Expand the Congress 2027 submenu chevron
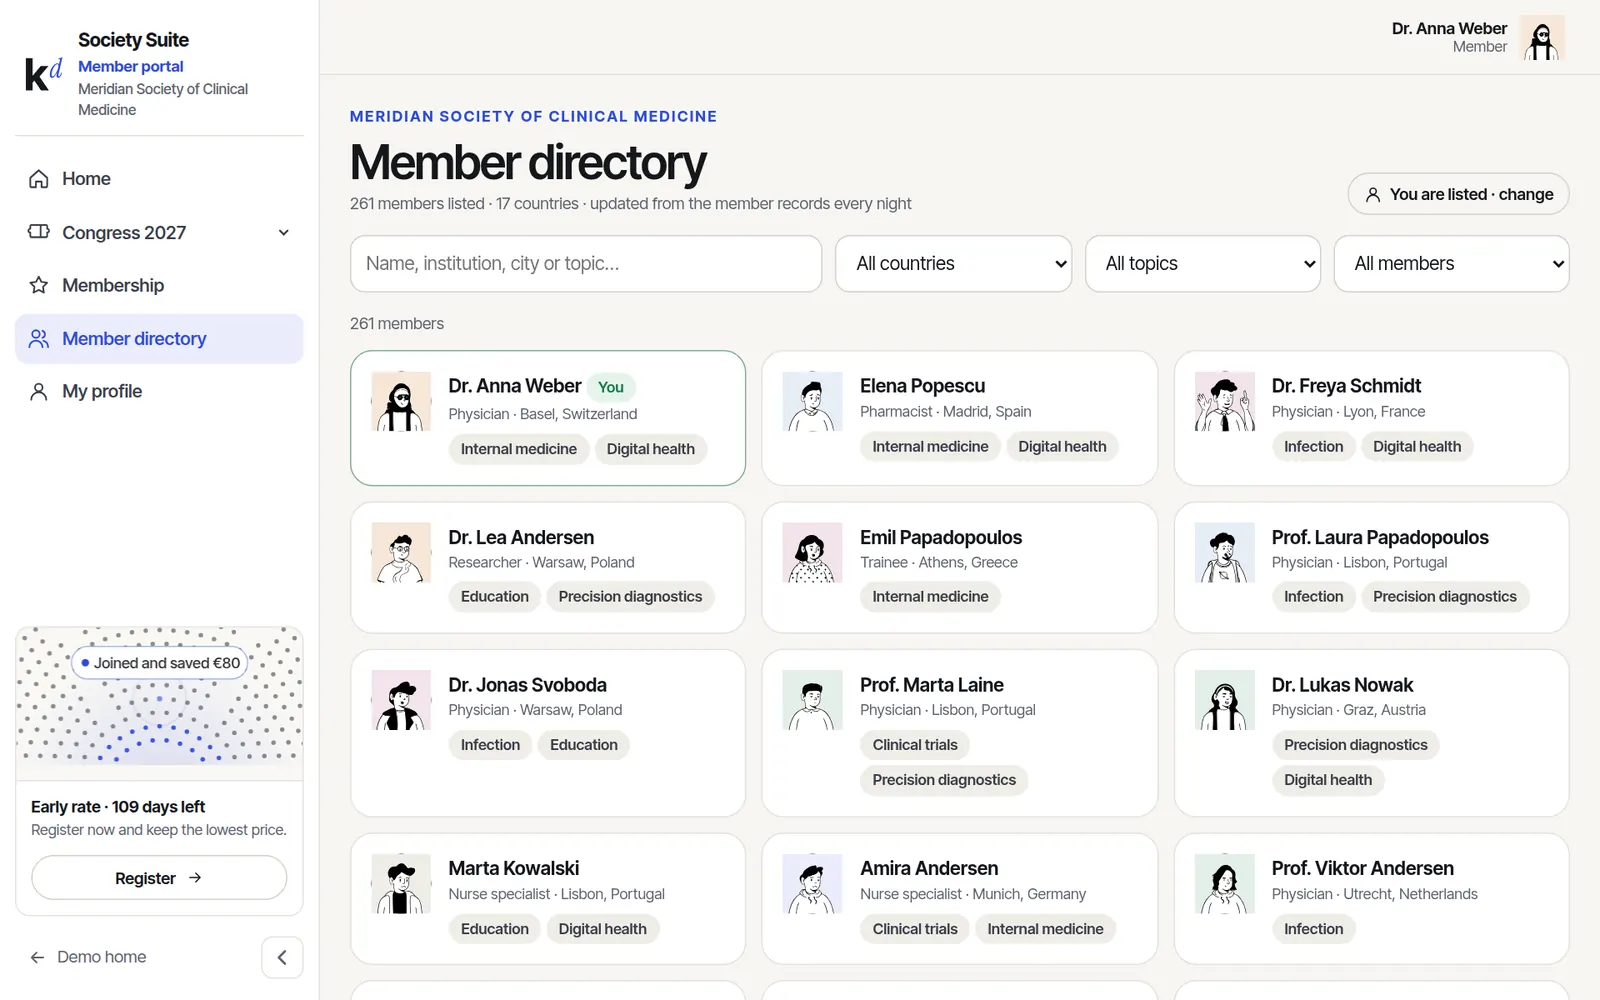Image resolution: width=1600 pixels, height=1000 pixels. tap(284, 233)
